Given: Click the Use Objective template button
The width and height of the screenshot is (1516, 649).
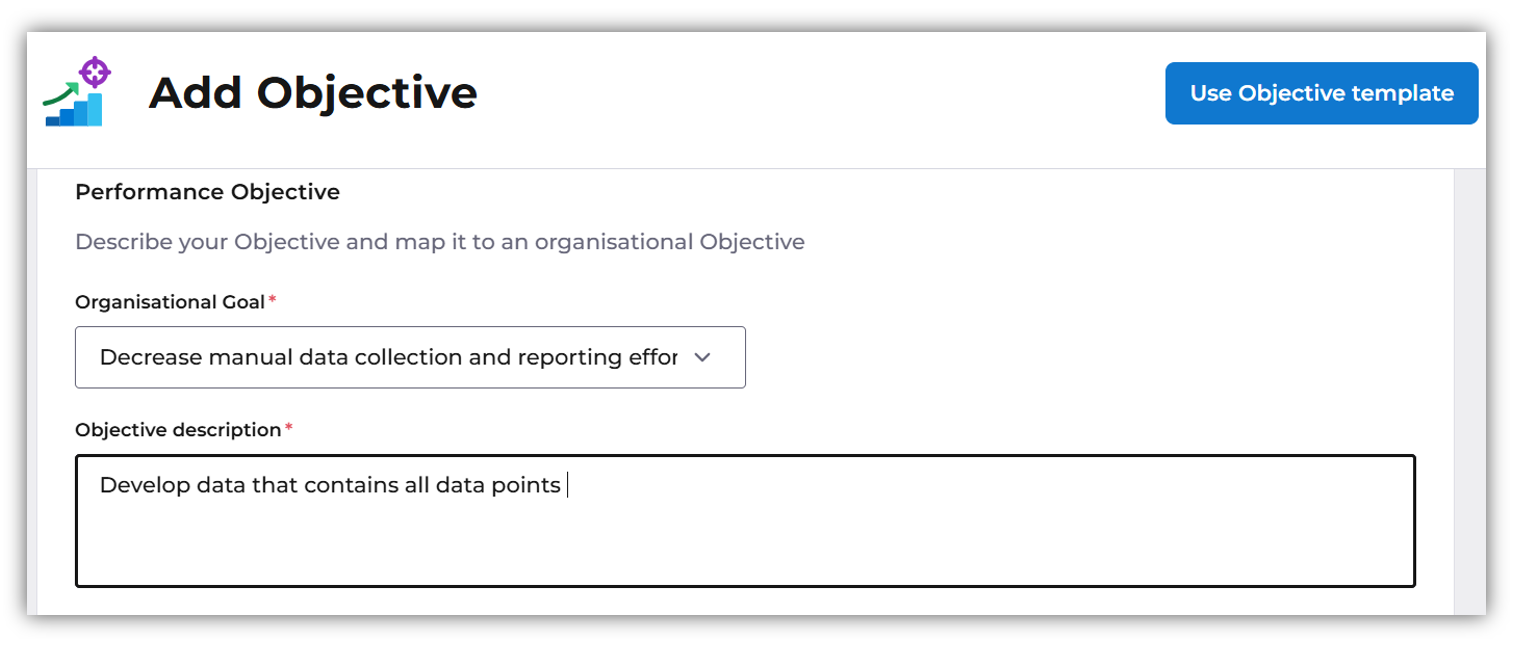Looking at the screenshot, I should click(x=1321, y=93).
